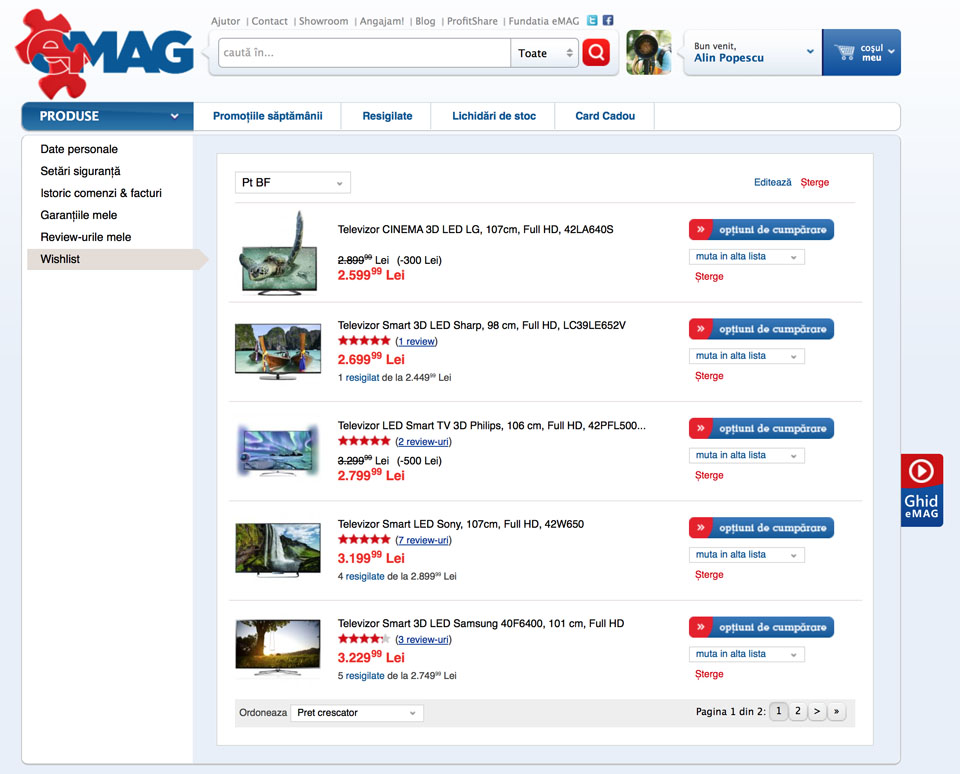The height and width of the screenshot is (774, 960).
Task: Click into the 'caută în...' search field
Action: click(x=365, y=53)
